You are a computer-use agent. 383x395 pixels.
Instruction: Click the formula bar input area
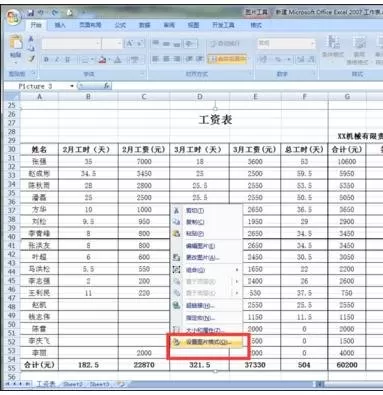(x=247, y=86)
